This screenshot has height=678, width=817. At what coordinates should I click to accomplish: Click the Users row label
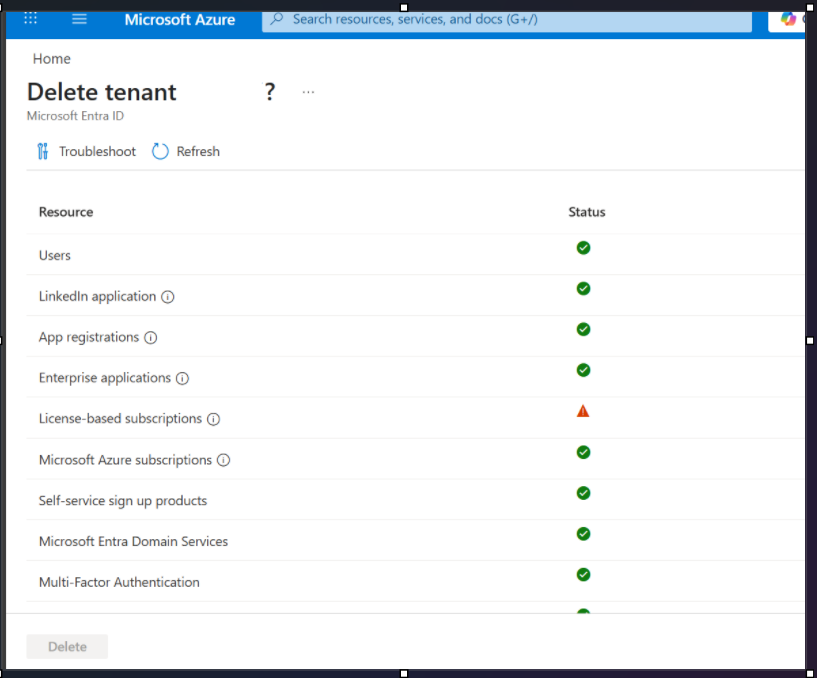(55, 255)
